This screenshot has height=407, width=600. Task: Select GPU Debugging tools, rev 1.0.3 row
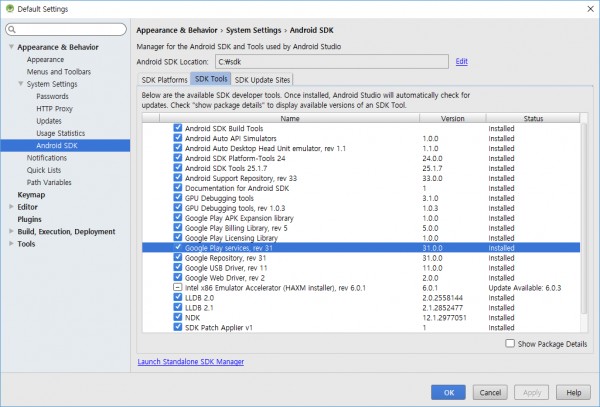361,208
